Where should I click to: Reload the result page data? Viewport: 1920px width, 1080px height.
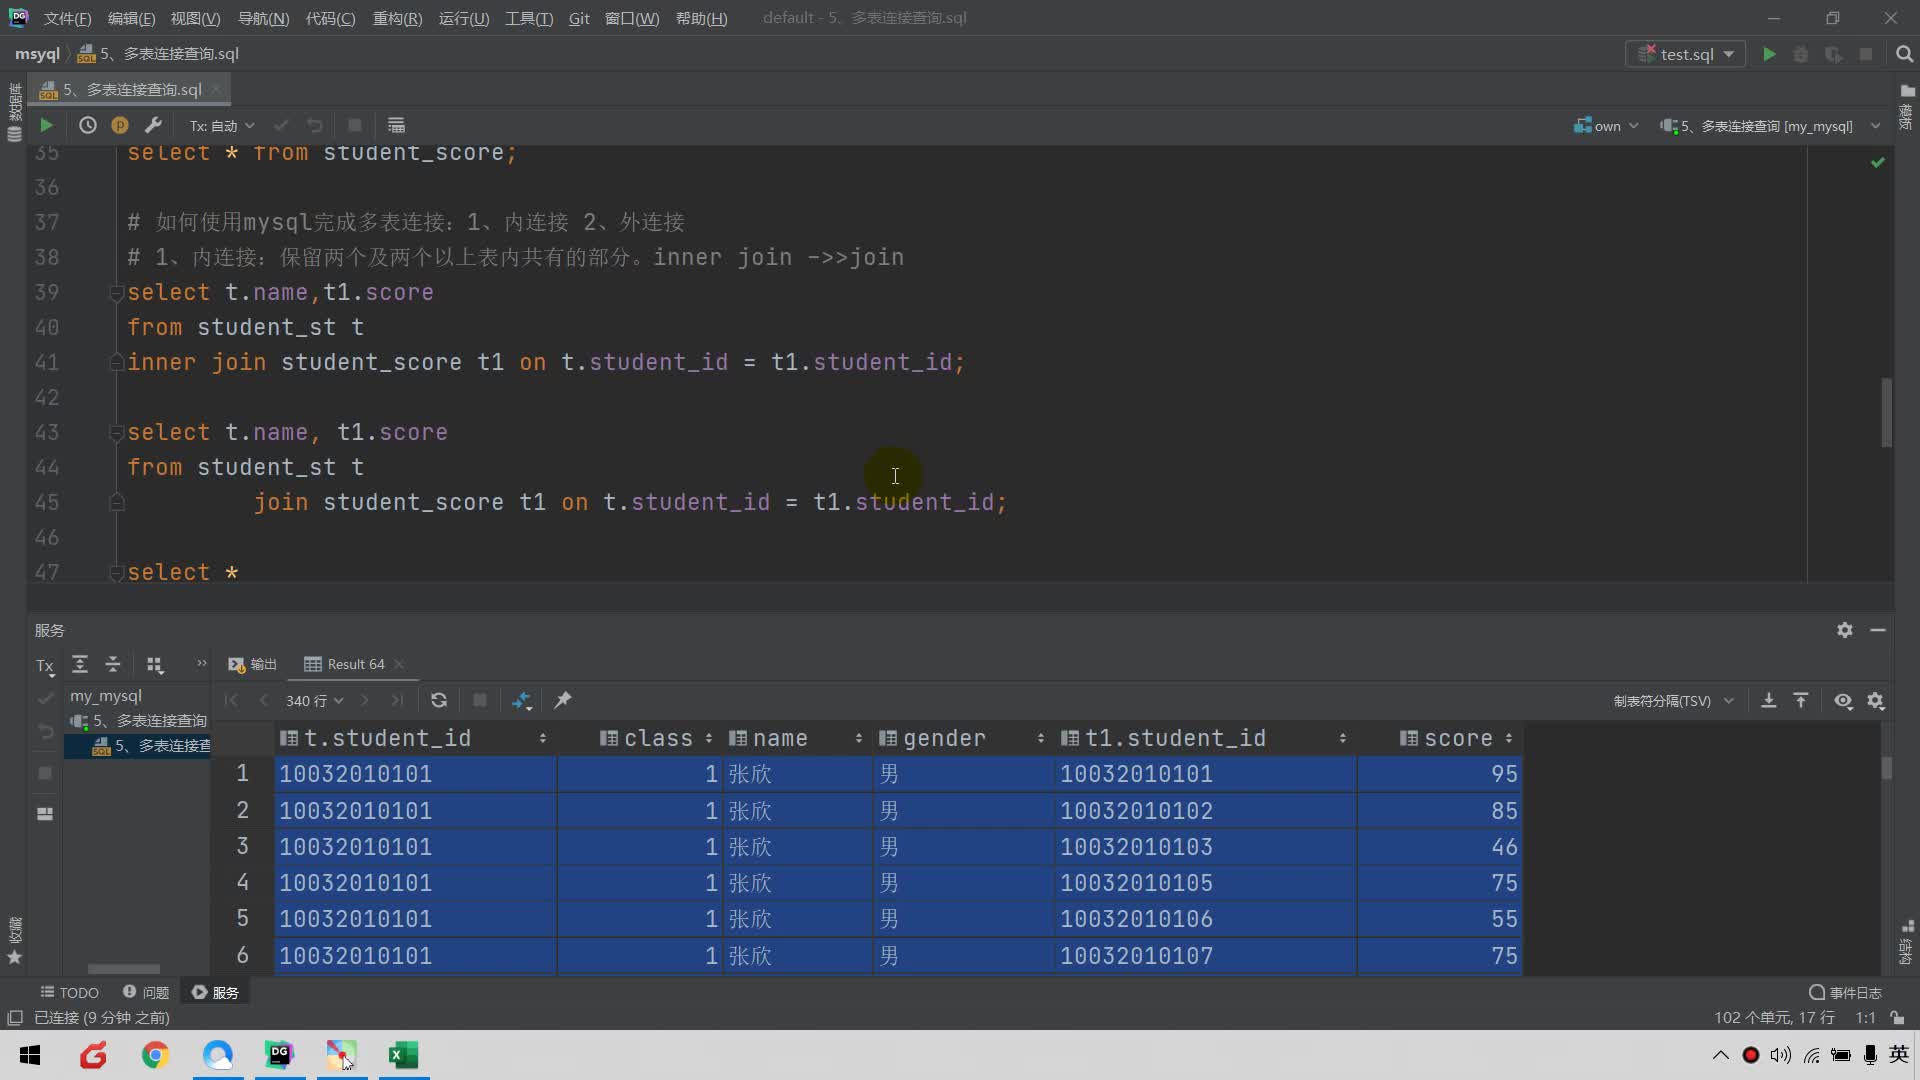pyautogui.click(x=439, y=700)
